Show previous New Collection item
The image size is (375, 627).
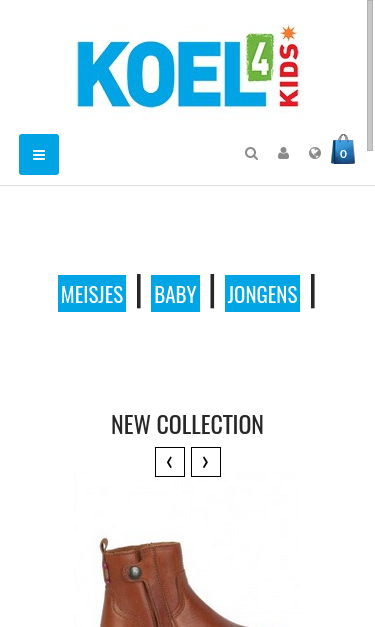(170, 462)
